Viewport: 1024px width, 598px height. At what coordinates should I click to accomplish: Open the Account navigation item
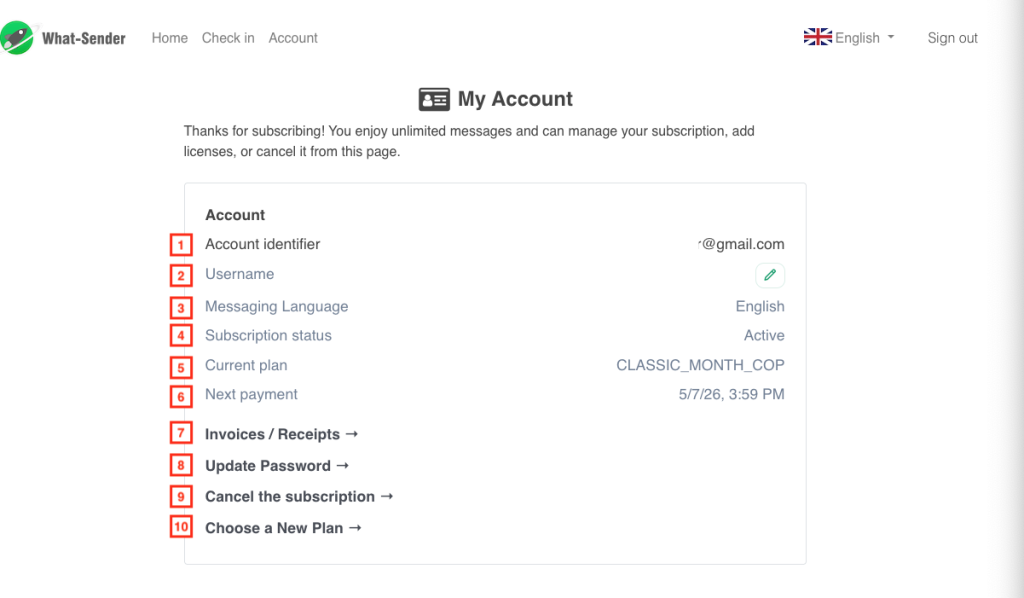point(293,38)
